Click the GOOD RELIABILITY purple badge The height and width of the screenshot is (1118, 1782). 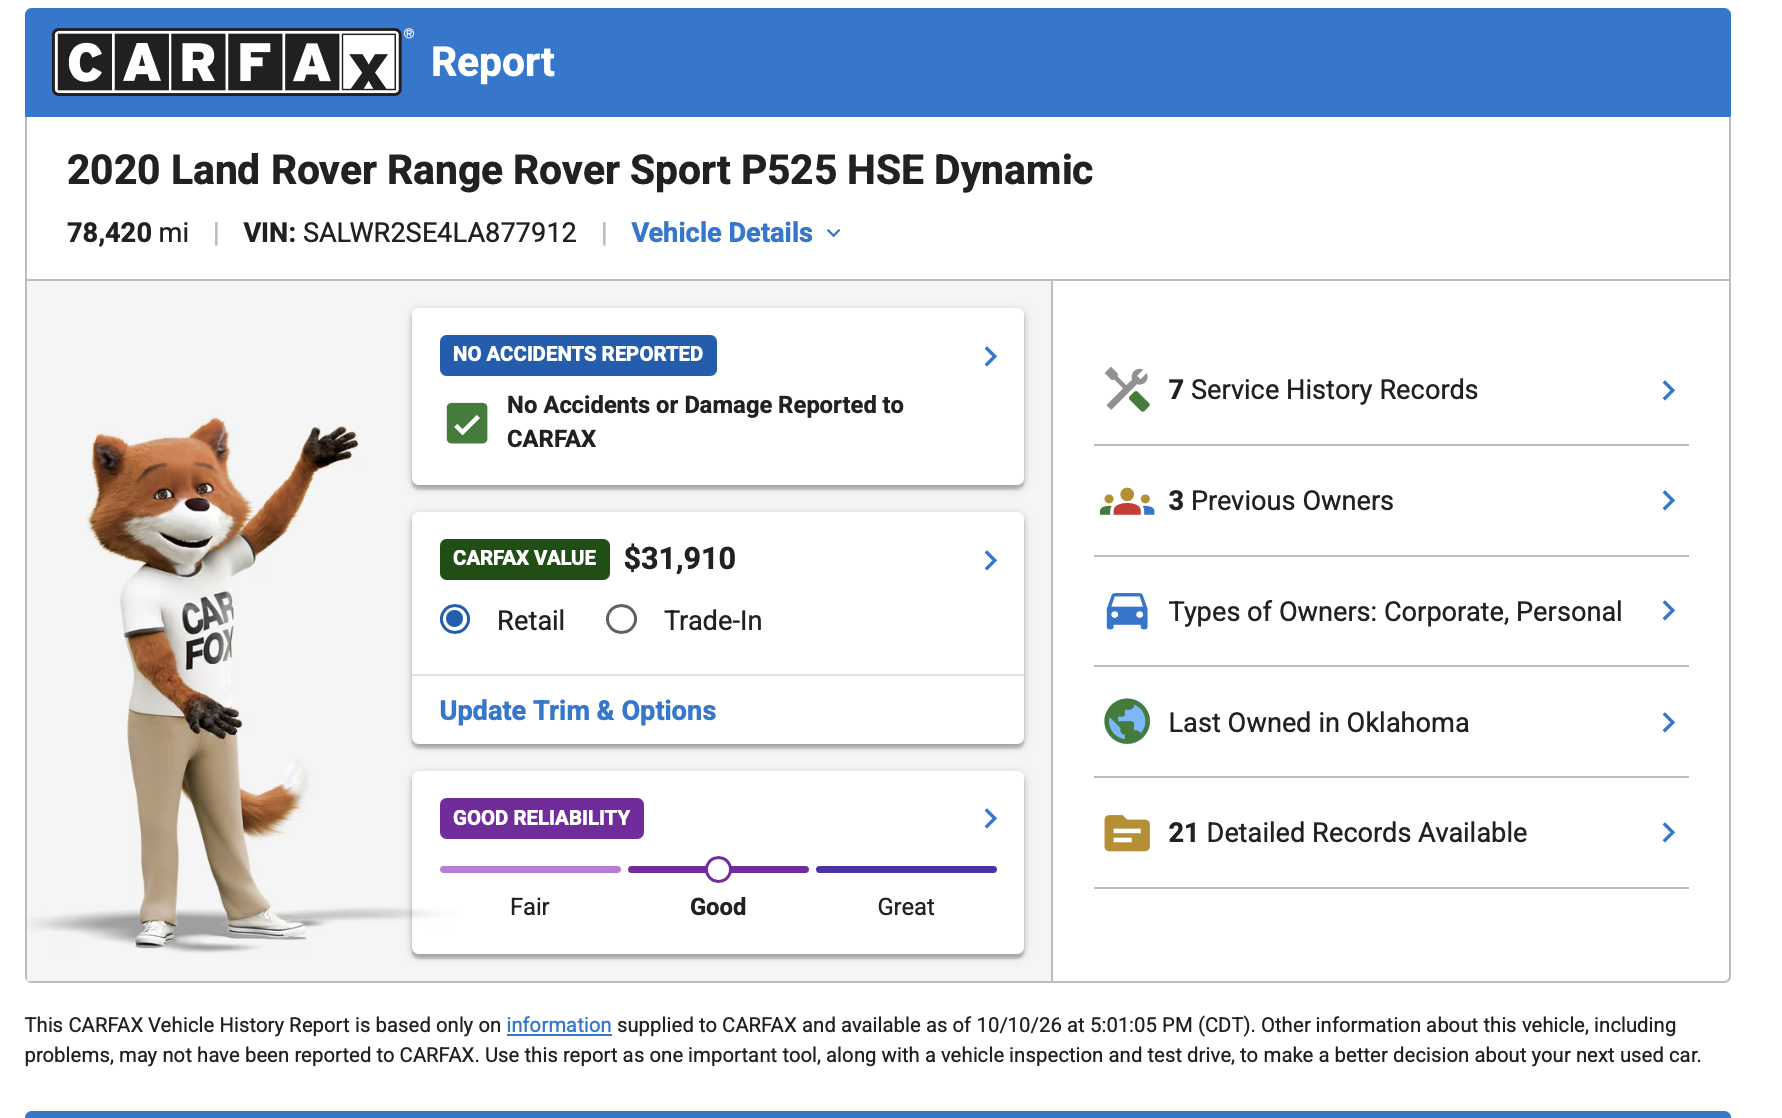tap(542, 818)
